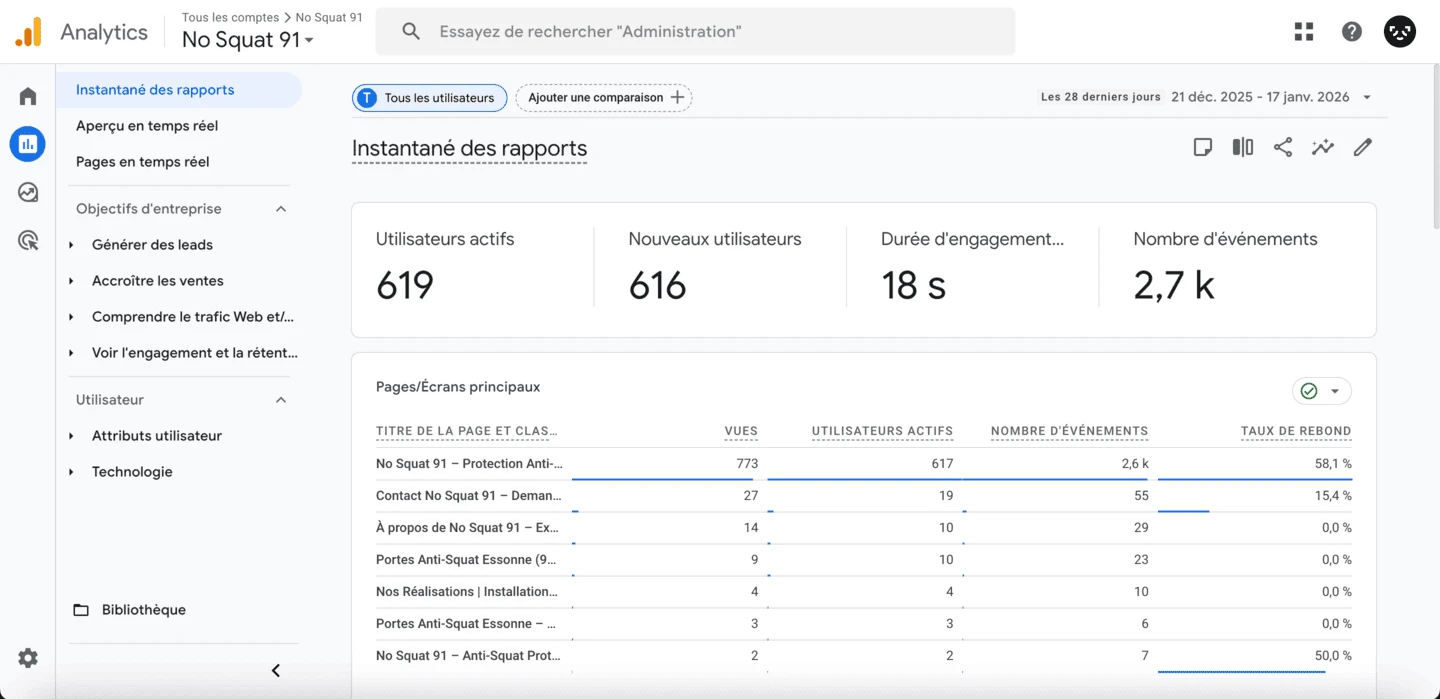This screenshot has height=699, width=1440.
Task: Open the comparison cards icon
Action: click(x=1242, y=147)
